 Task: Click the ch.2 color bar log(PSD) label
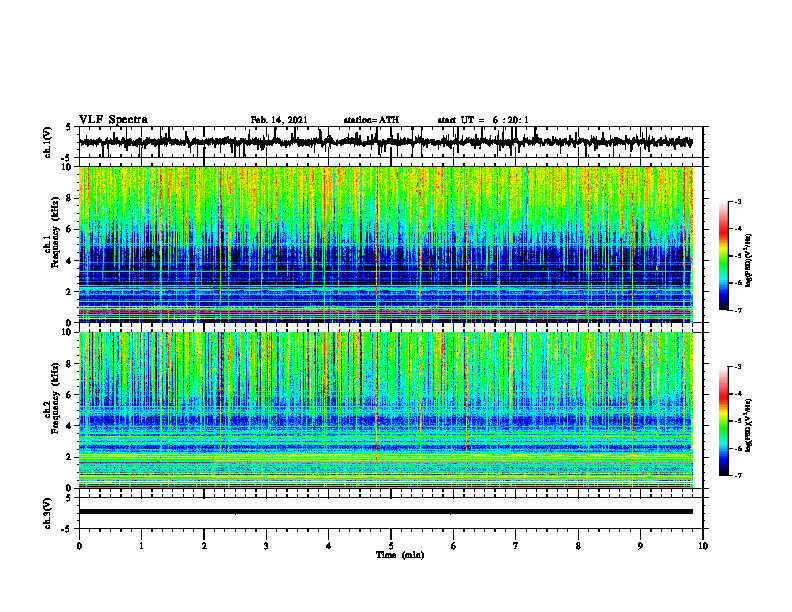(749, 425)
